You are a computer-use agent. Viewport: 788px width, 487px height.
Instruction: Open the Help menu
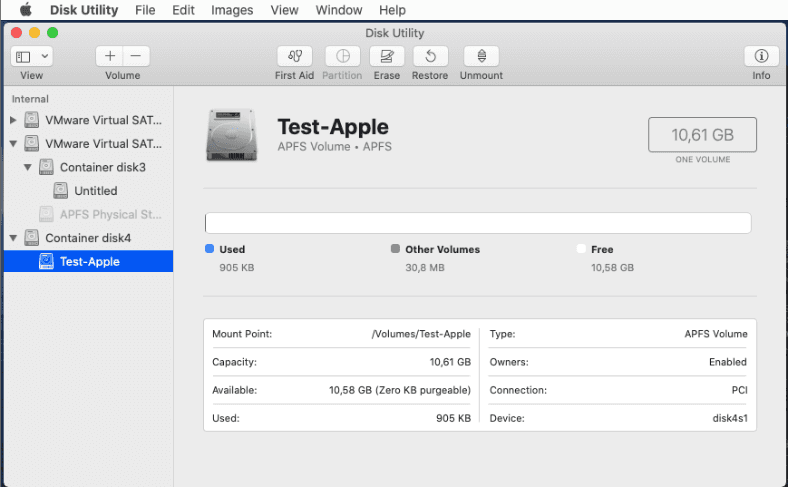(x=392, y=10)
